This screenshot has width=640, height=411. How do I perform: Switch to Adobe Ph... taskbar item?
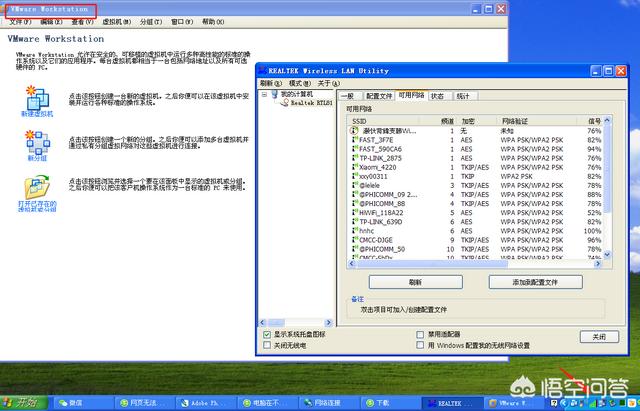(x=205, y=403)
